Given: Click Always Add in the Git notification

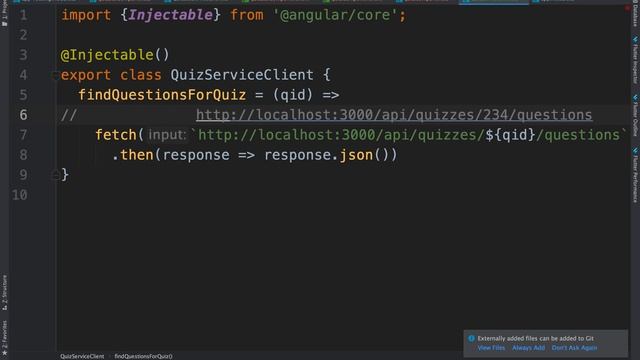Looking at the screenshot, I should (528, 348).
